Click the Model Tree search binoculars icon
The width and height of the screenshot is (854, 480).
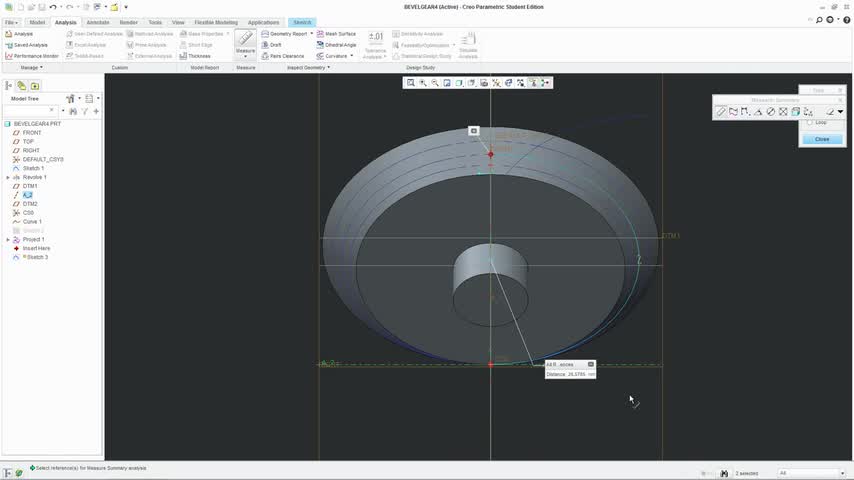pos(73,111)
